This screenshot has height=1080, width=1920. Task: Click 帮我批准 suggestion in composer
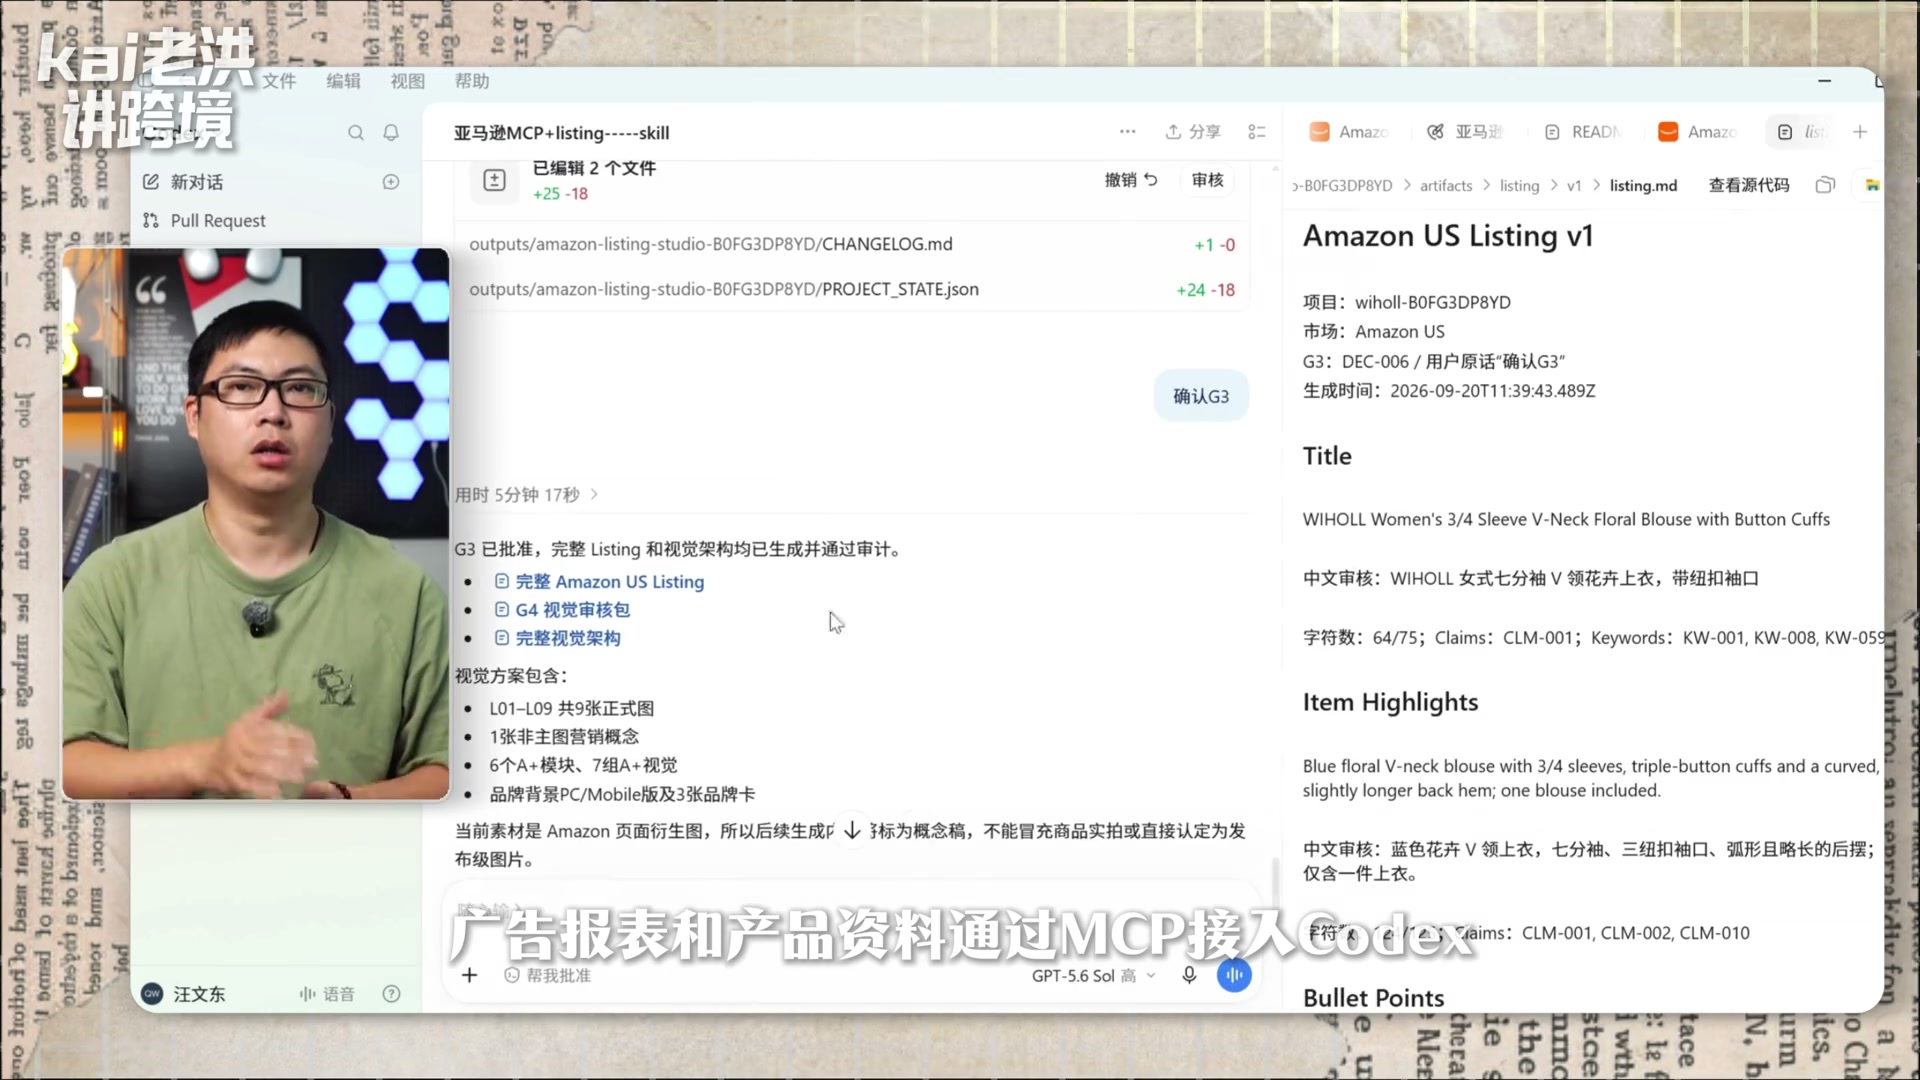548,975
